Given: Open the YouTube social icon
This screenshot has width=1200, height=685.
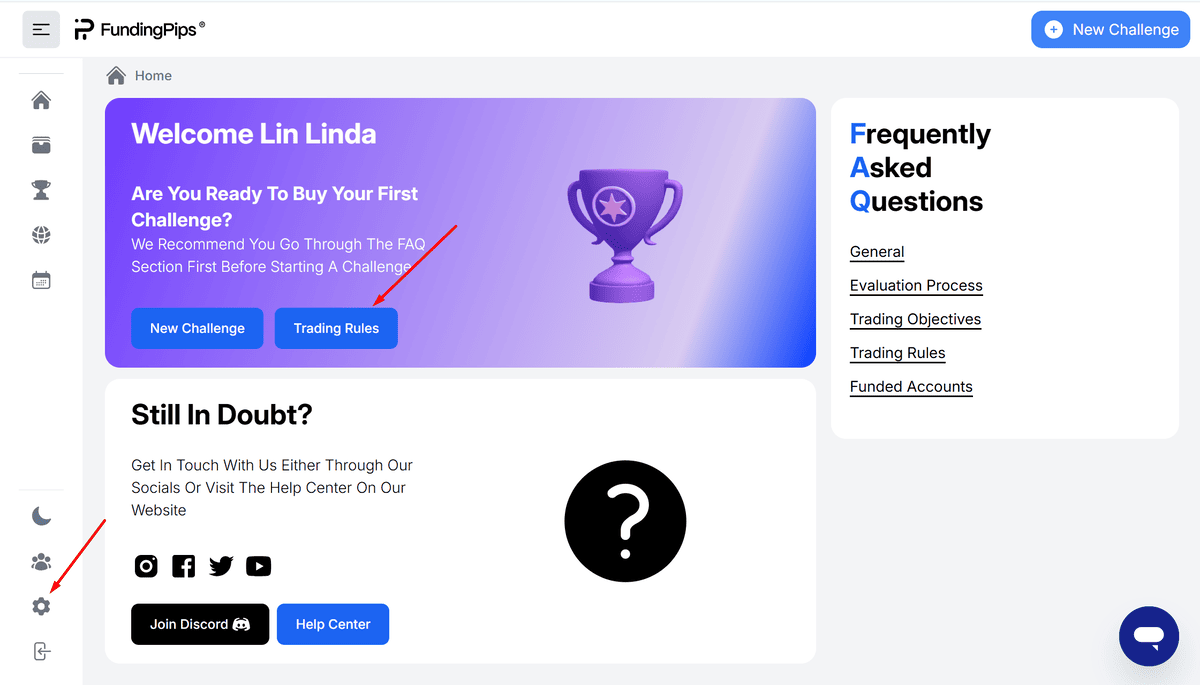Looking at the screenshot, I should [258, 566].
